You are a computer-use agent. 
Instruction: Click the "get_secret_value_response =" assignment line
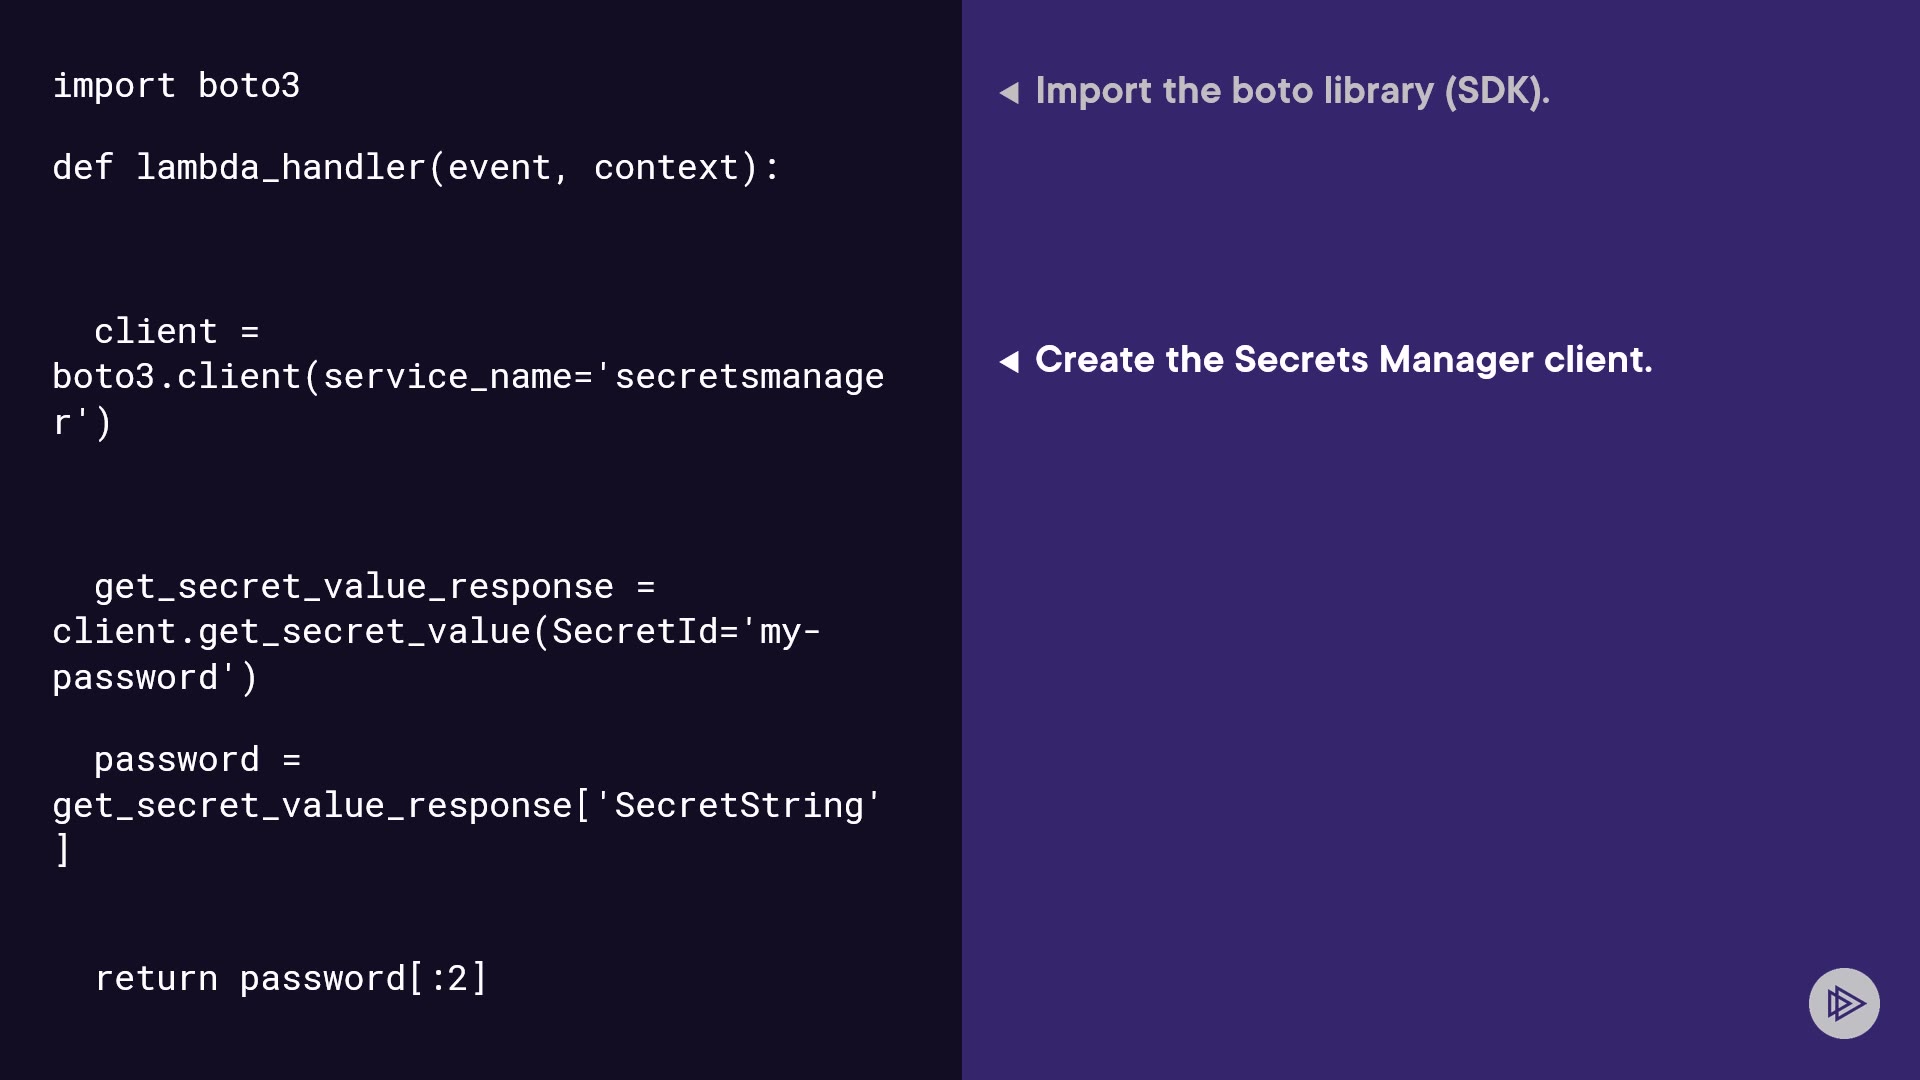(374, 587)
